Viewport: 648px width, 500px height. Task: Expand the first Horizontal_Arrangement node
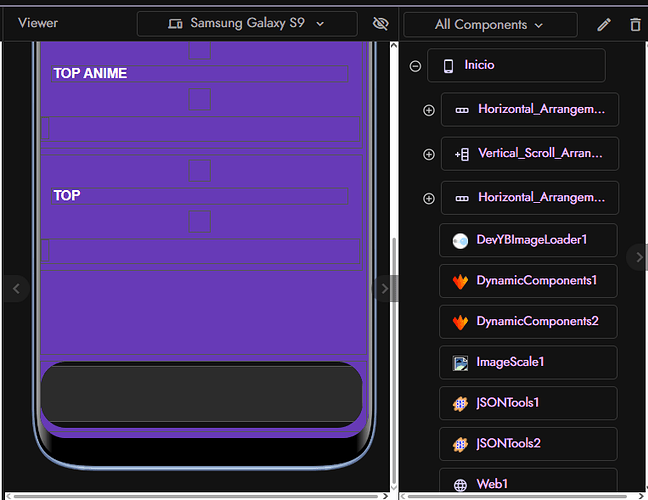click(x=429, y=110)
